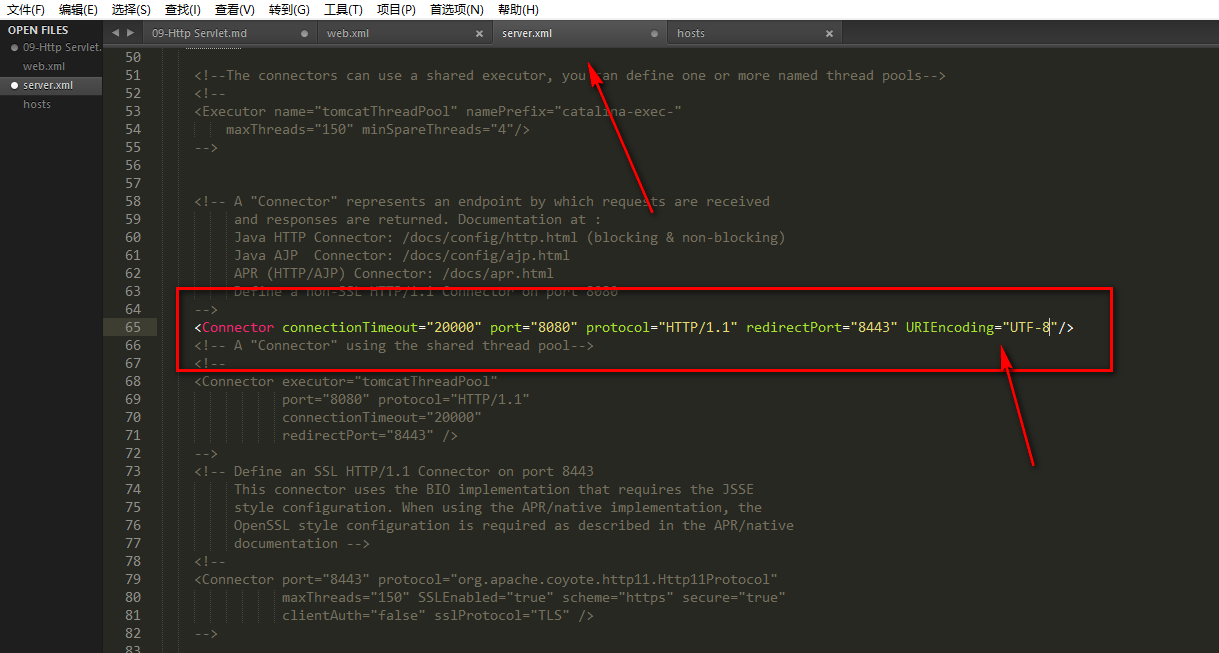Click /docs/config/http.html on line 60
Image resolution: width=1219 pixels, height=653 pixels.
pos(490,237)
